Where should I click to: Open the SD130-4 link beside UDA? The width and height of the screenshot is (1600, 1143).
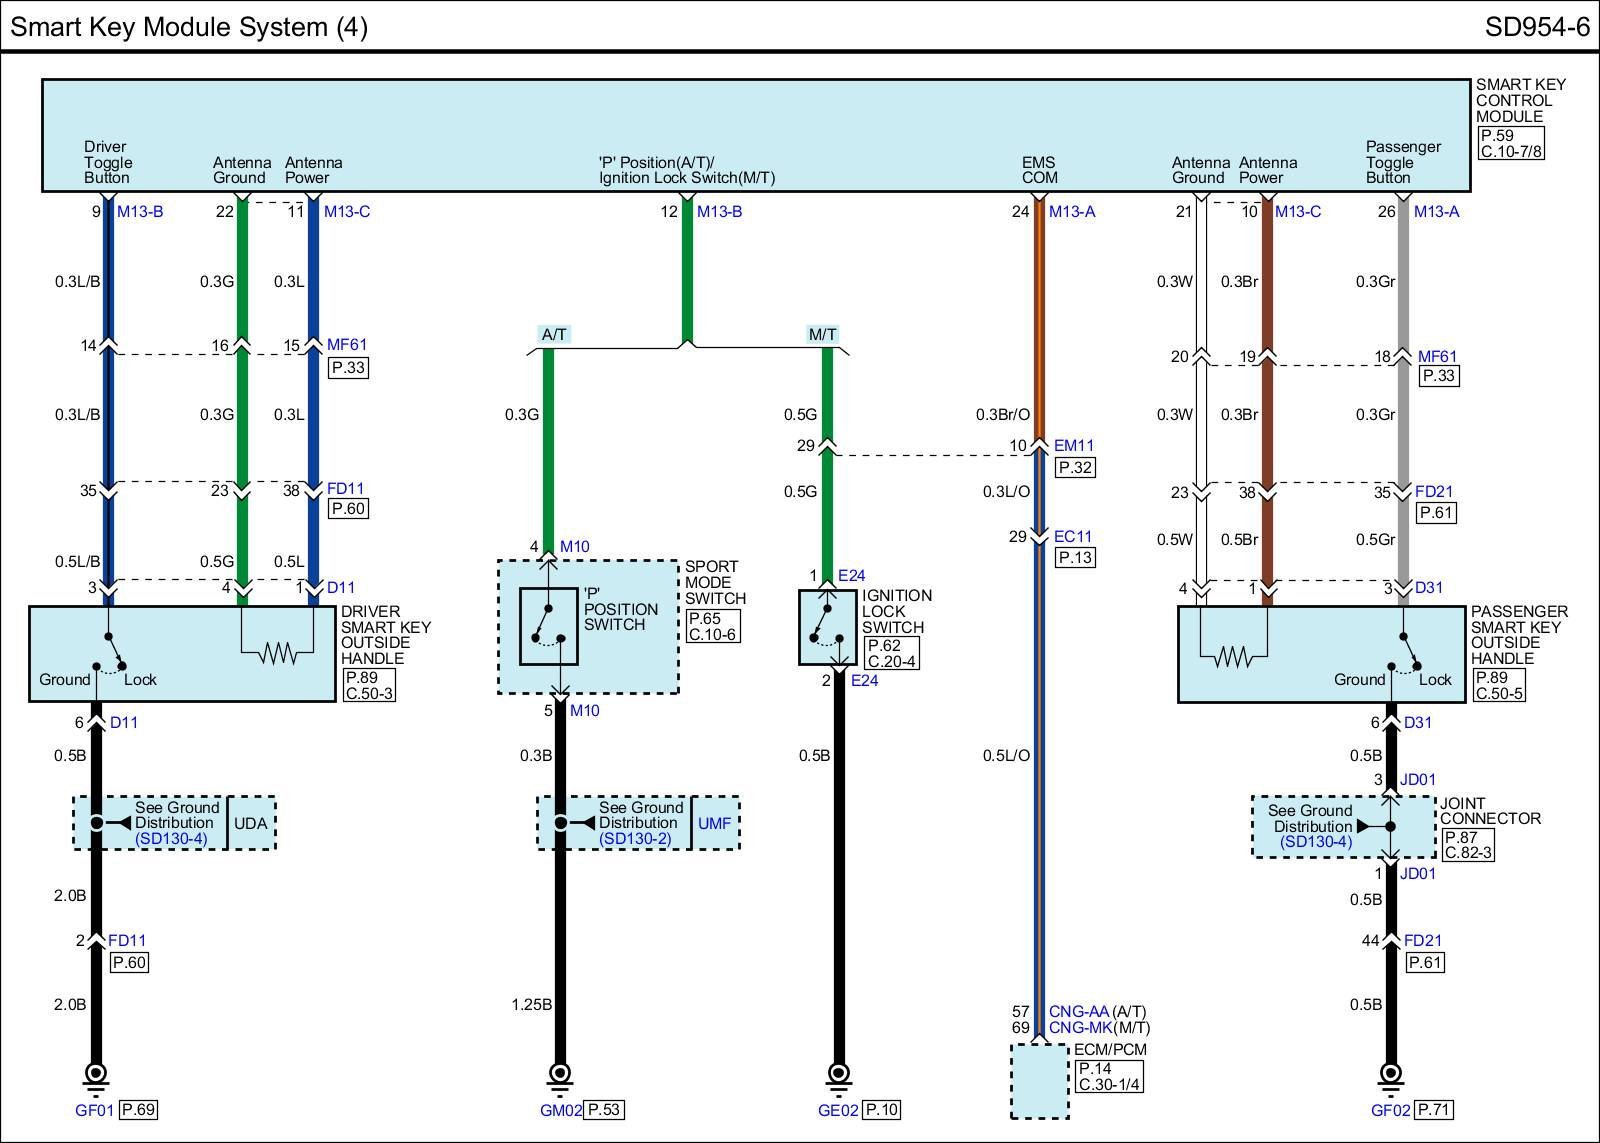pos(172,839)
